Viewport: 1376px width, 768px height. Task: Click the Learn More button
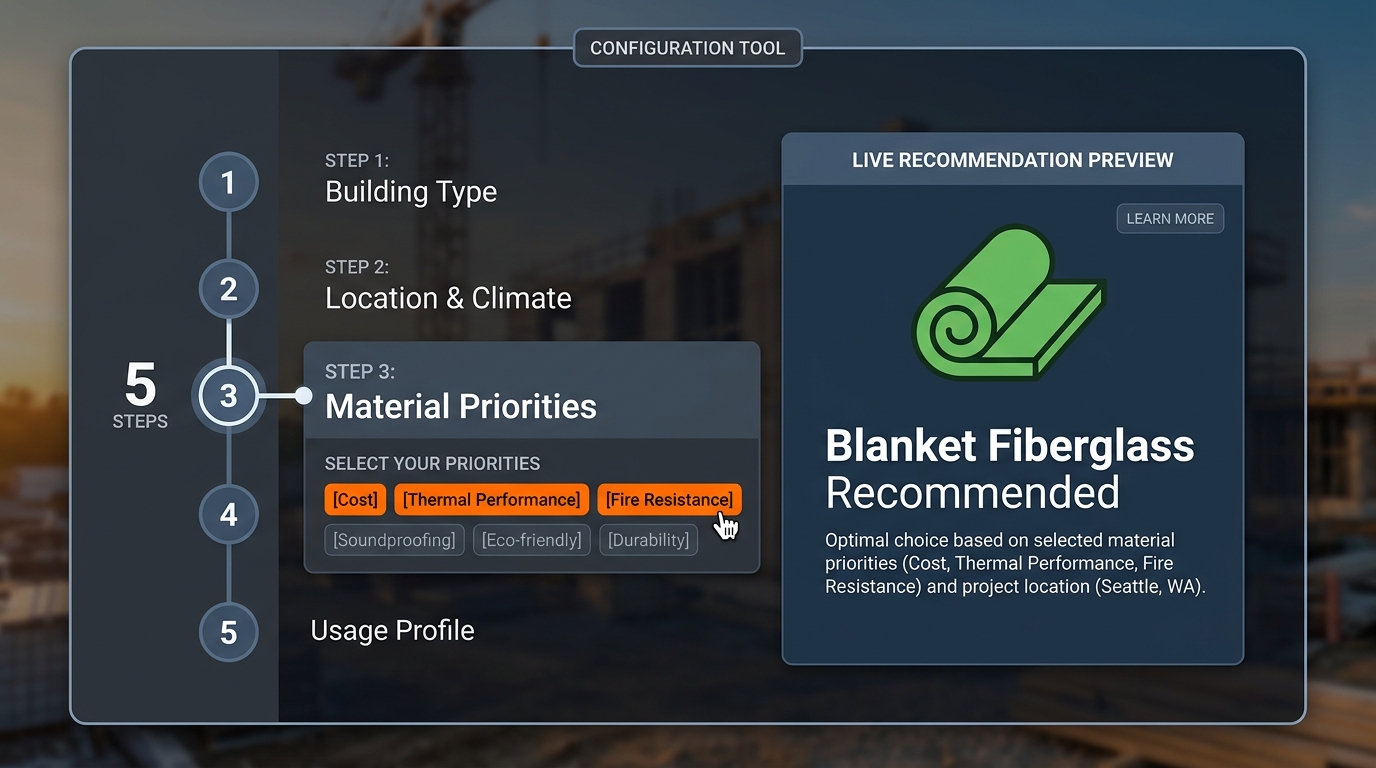[x=1170, y=218]
